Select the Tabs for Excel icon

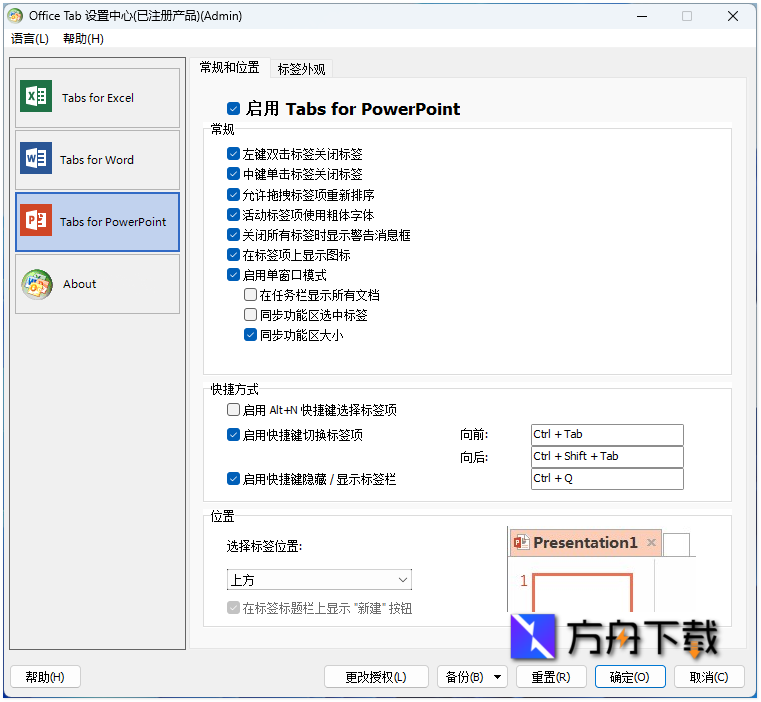(36, 96)
